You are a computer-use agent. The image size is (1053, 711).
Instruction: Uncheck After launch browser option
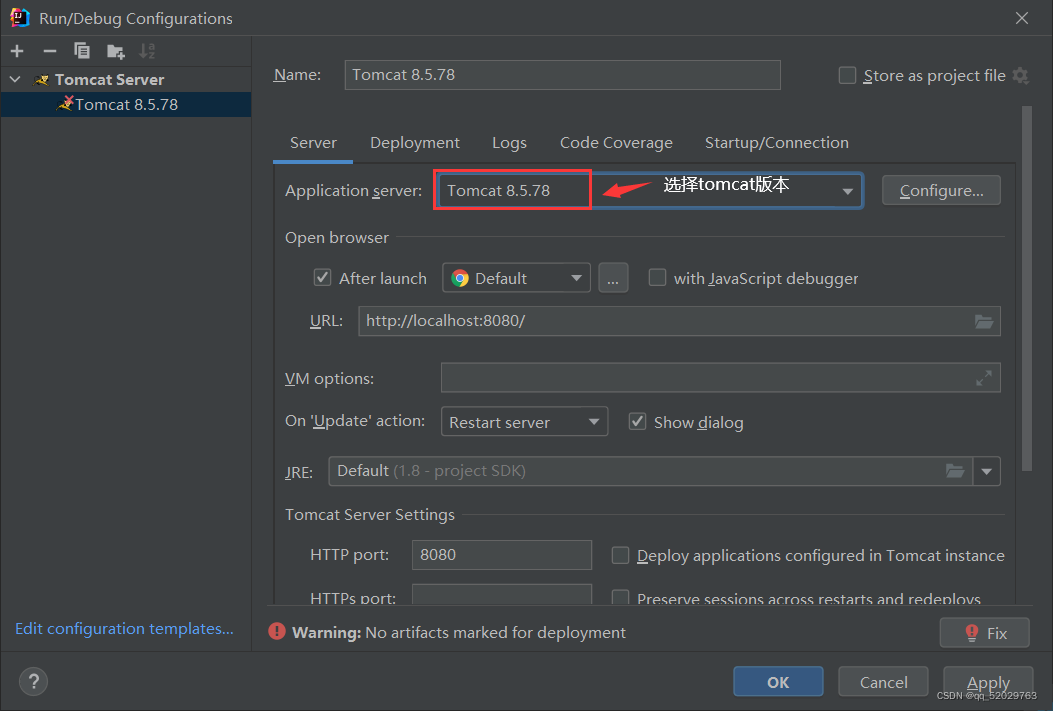322,277
